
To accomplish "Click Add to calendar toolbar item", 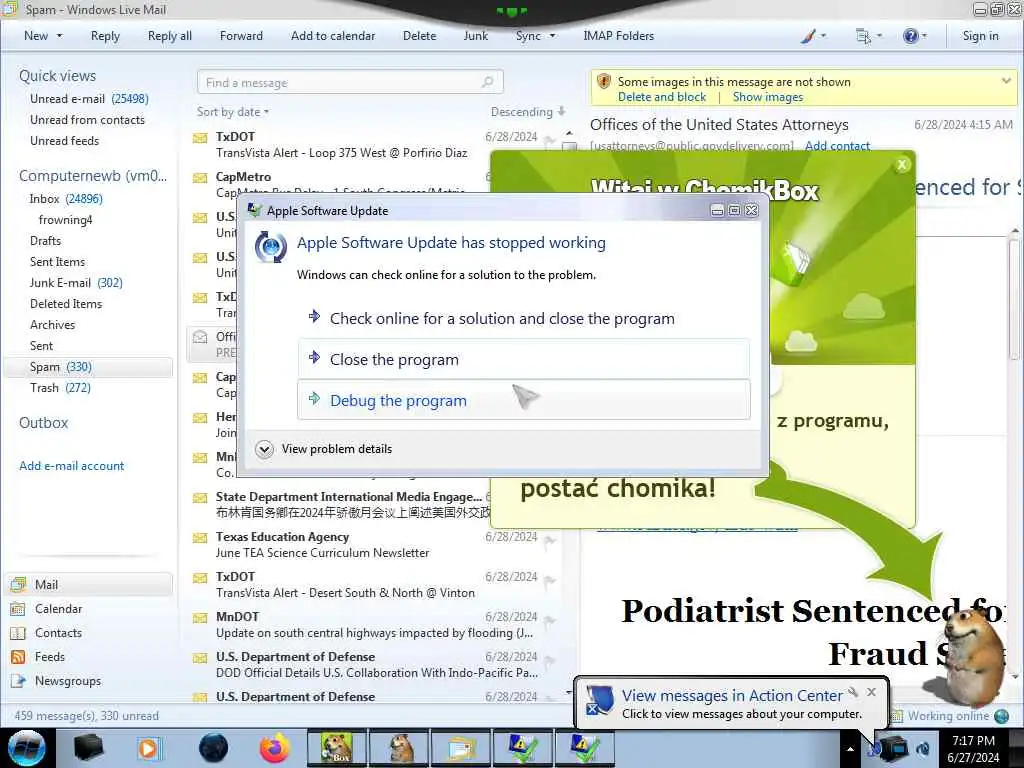I will pyautogui.click(x=333, y=36).
